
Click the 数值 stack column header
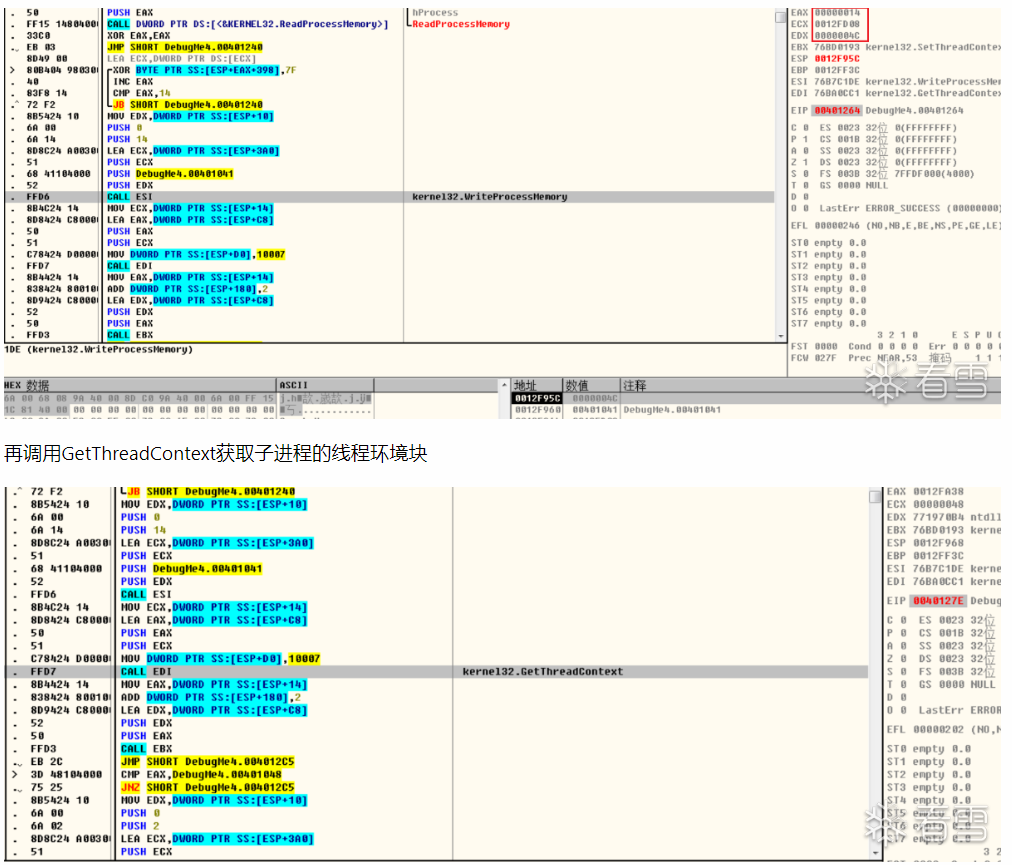[x=591, y=385]
